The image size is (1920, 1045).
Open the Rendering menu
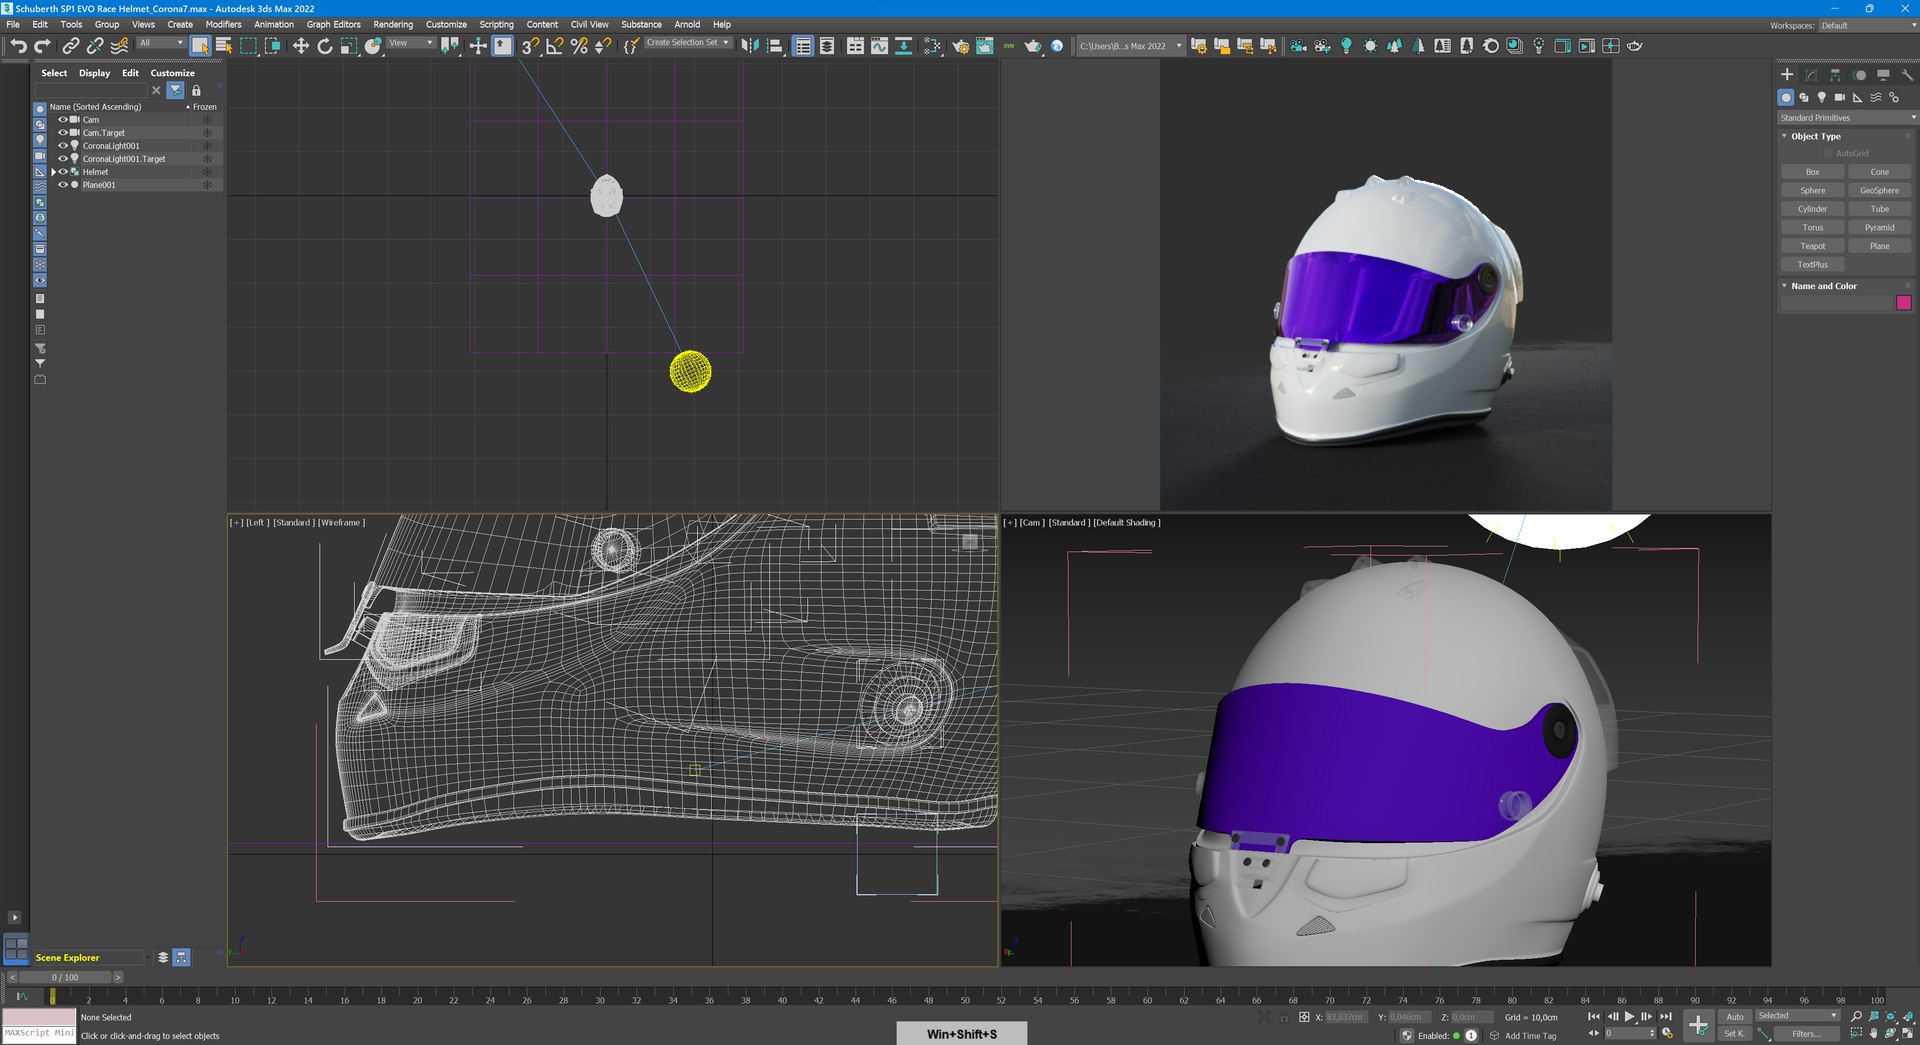coord(393,25)
